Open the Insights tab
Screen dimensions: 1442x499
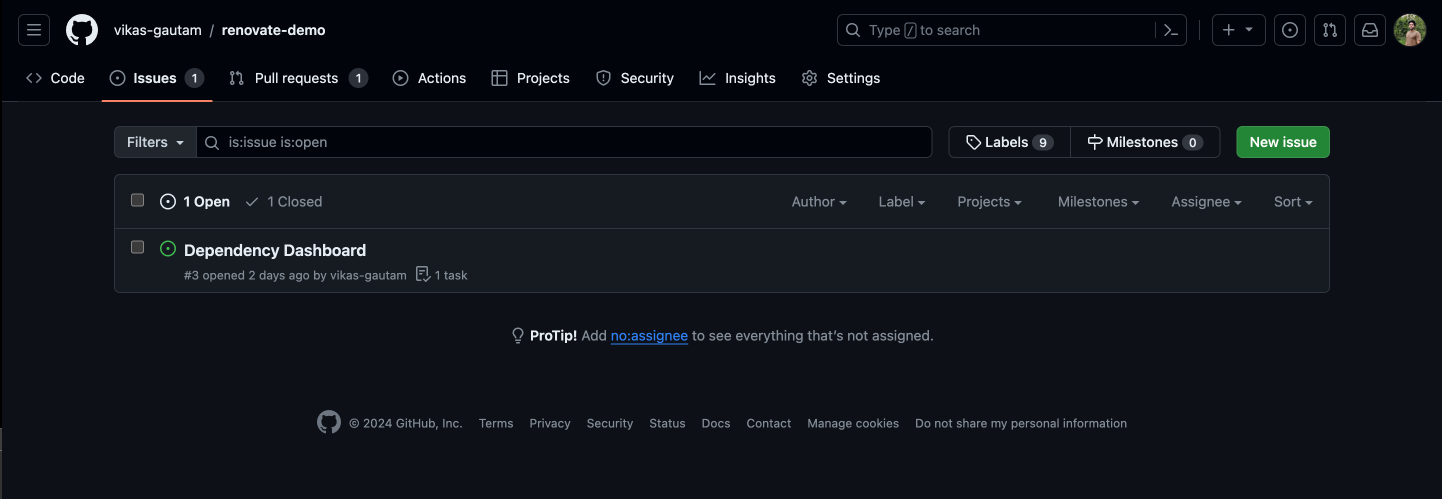738,78
